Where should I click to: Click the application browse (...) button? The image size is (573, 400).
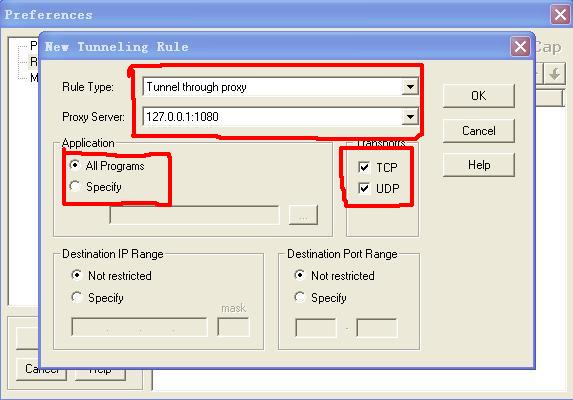pos(303,215)
